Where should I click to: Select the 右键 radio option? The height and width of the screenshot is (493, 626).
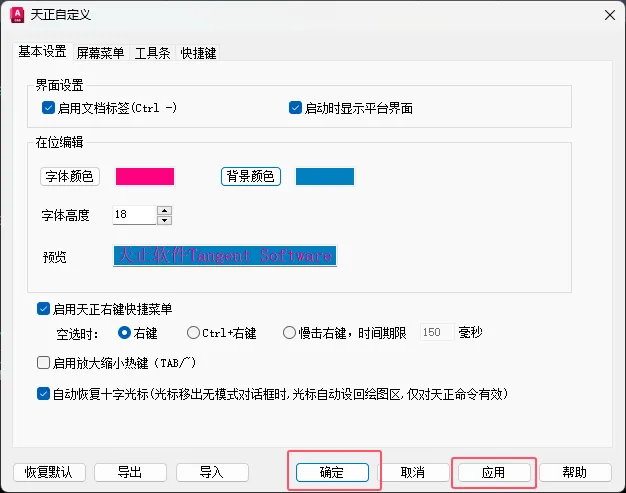click(124, 333)
